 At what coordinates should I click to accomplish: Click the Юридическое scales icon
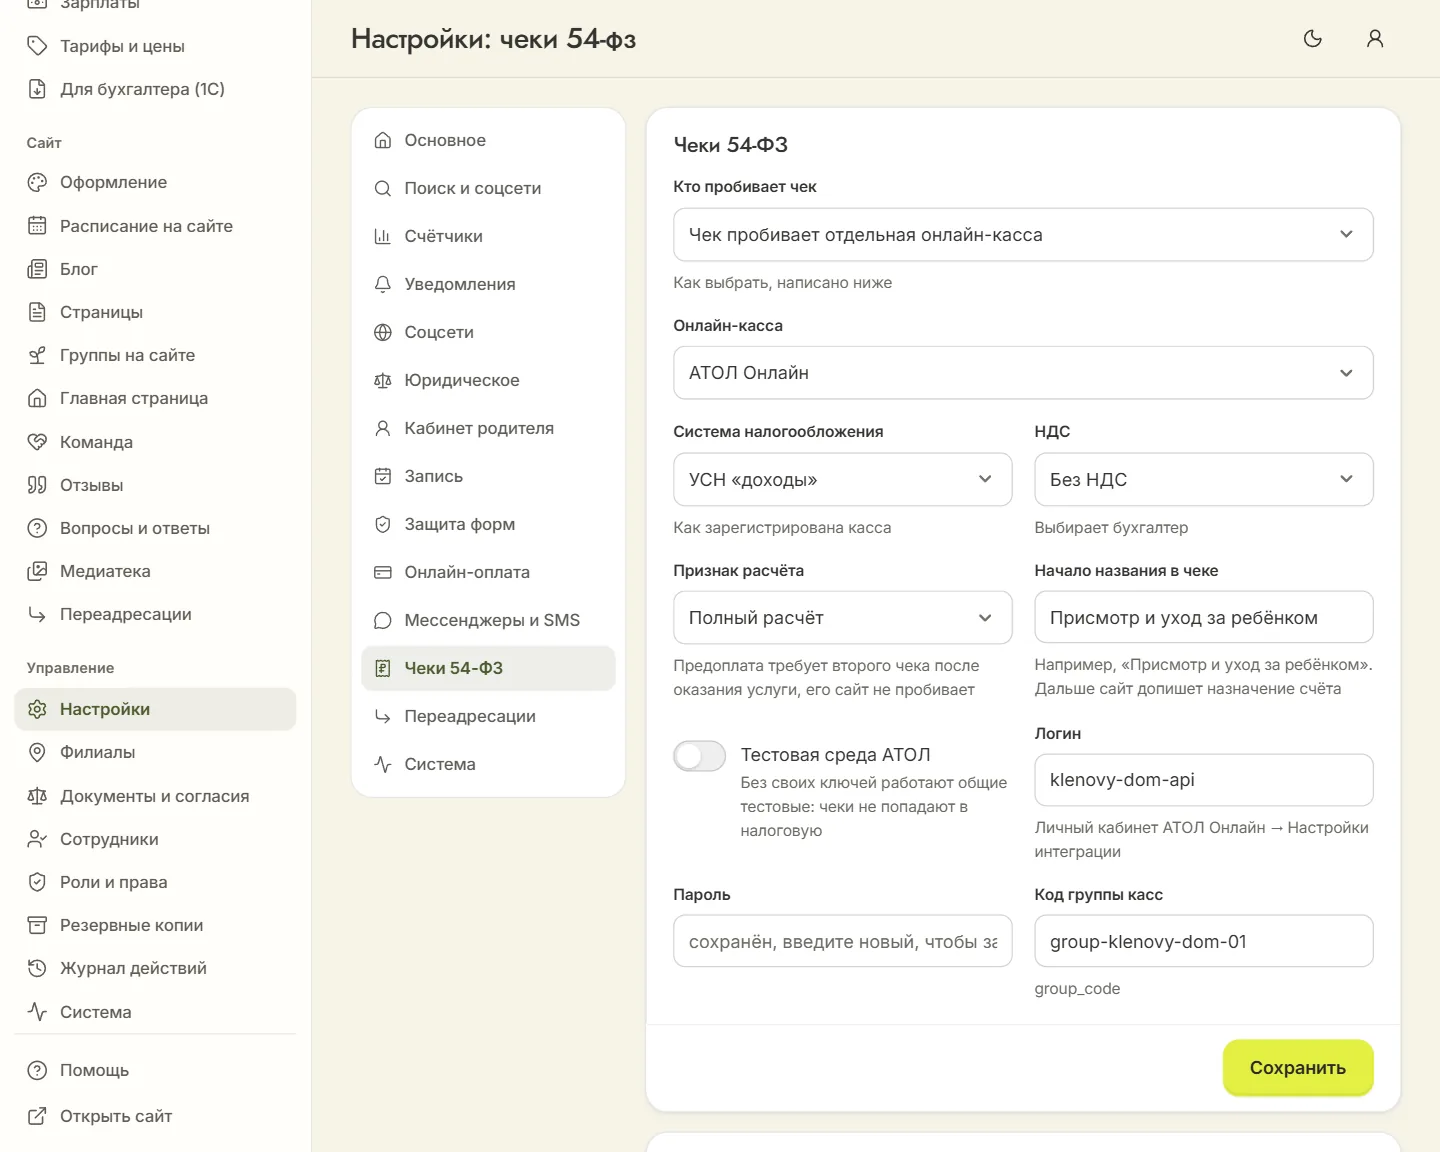pos(382,380)
